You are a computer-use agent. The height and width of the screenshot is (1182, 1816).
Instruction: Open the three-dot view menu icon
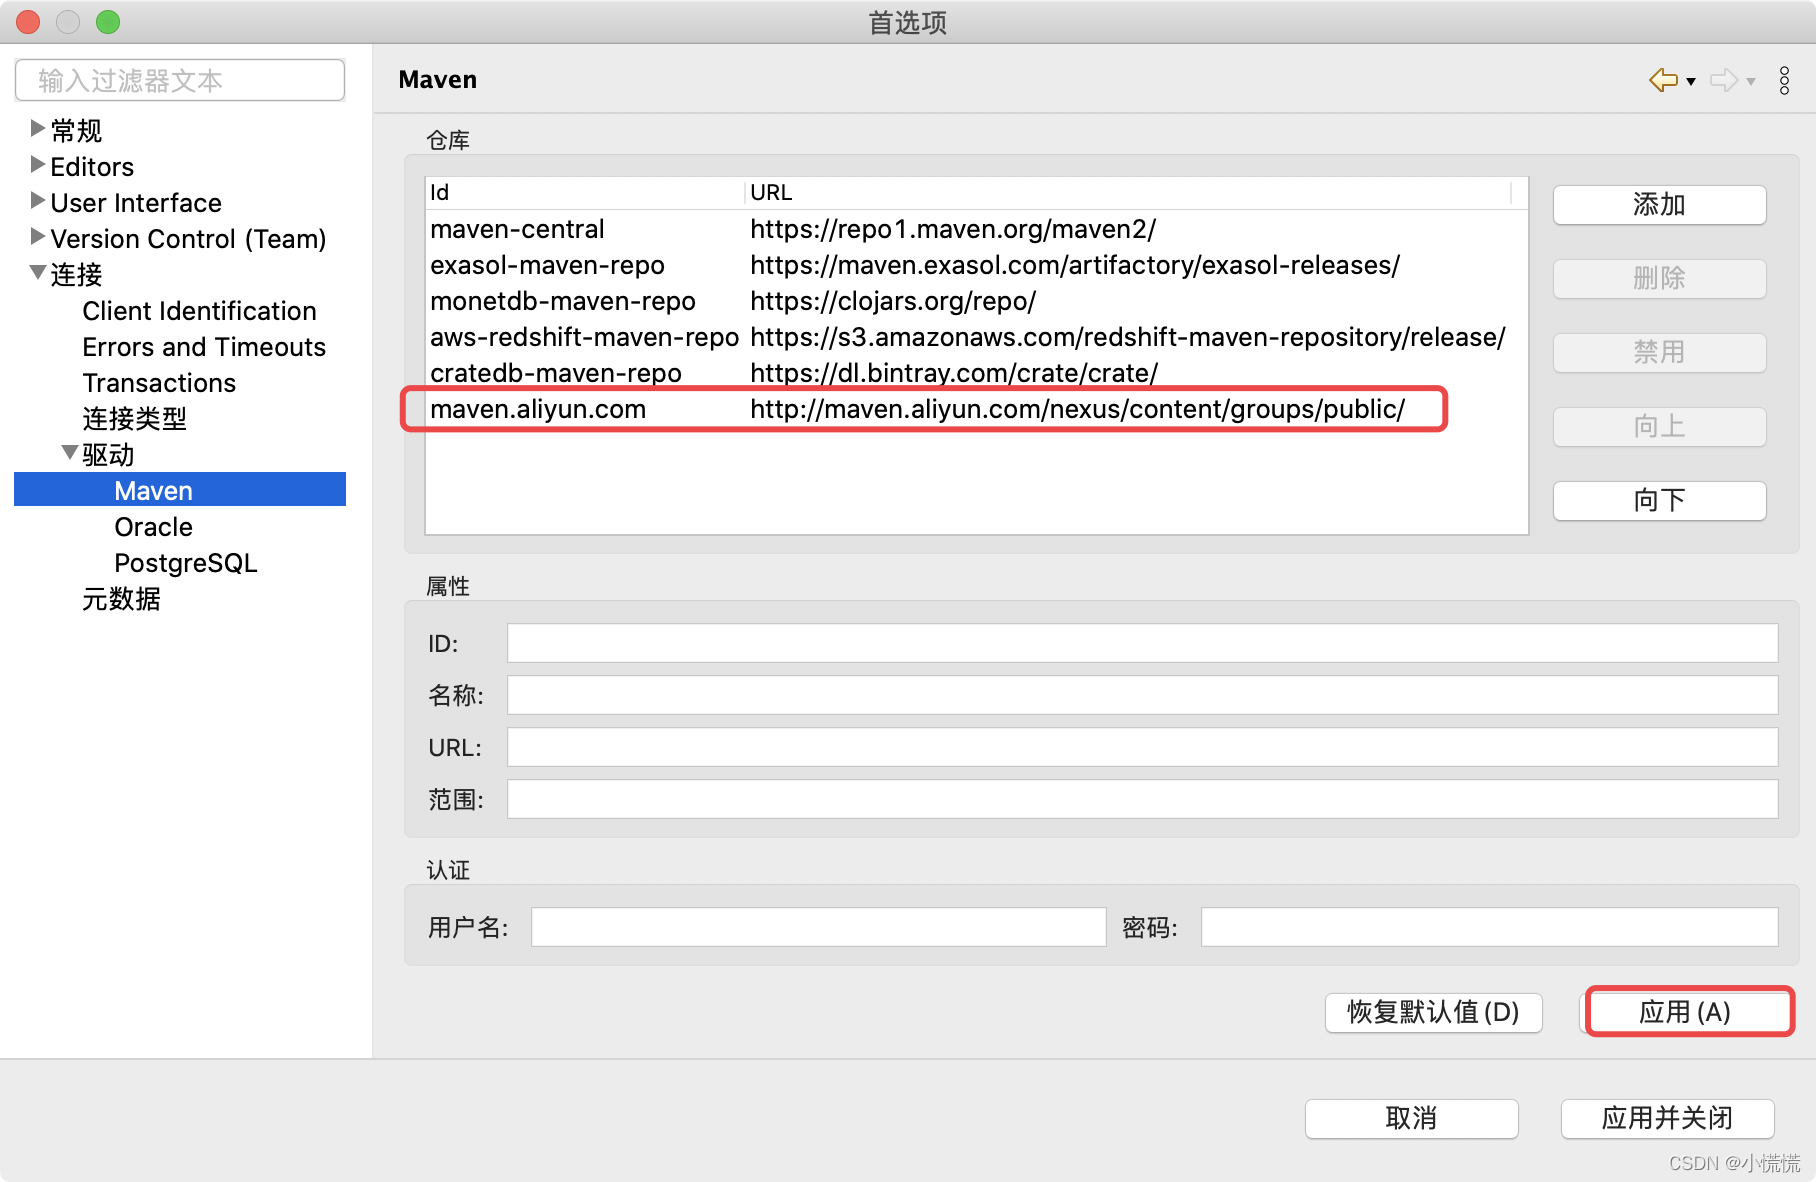tap(1784, 80)
